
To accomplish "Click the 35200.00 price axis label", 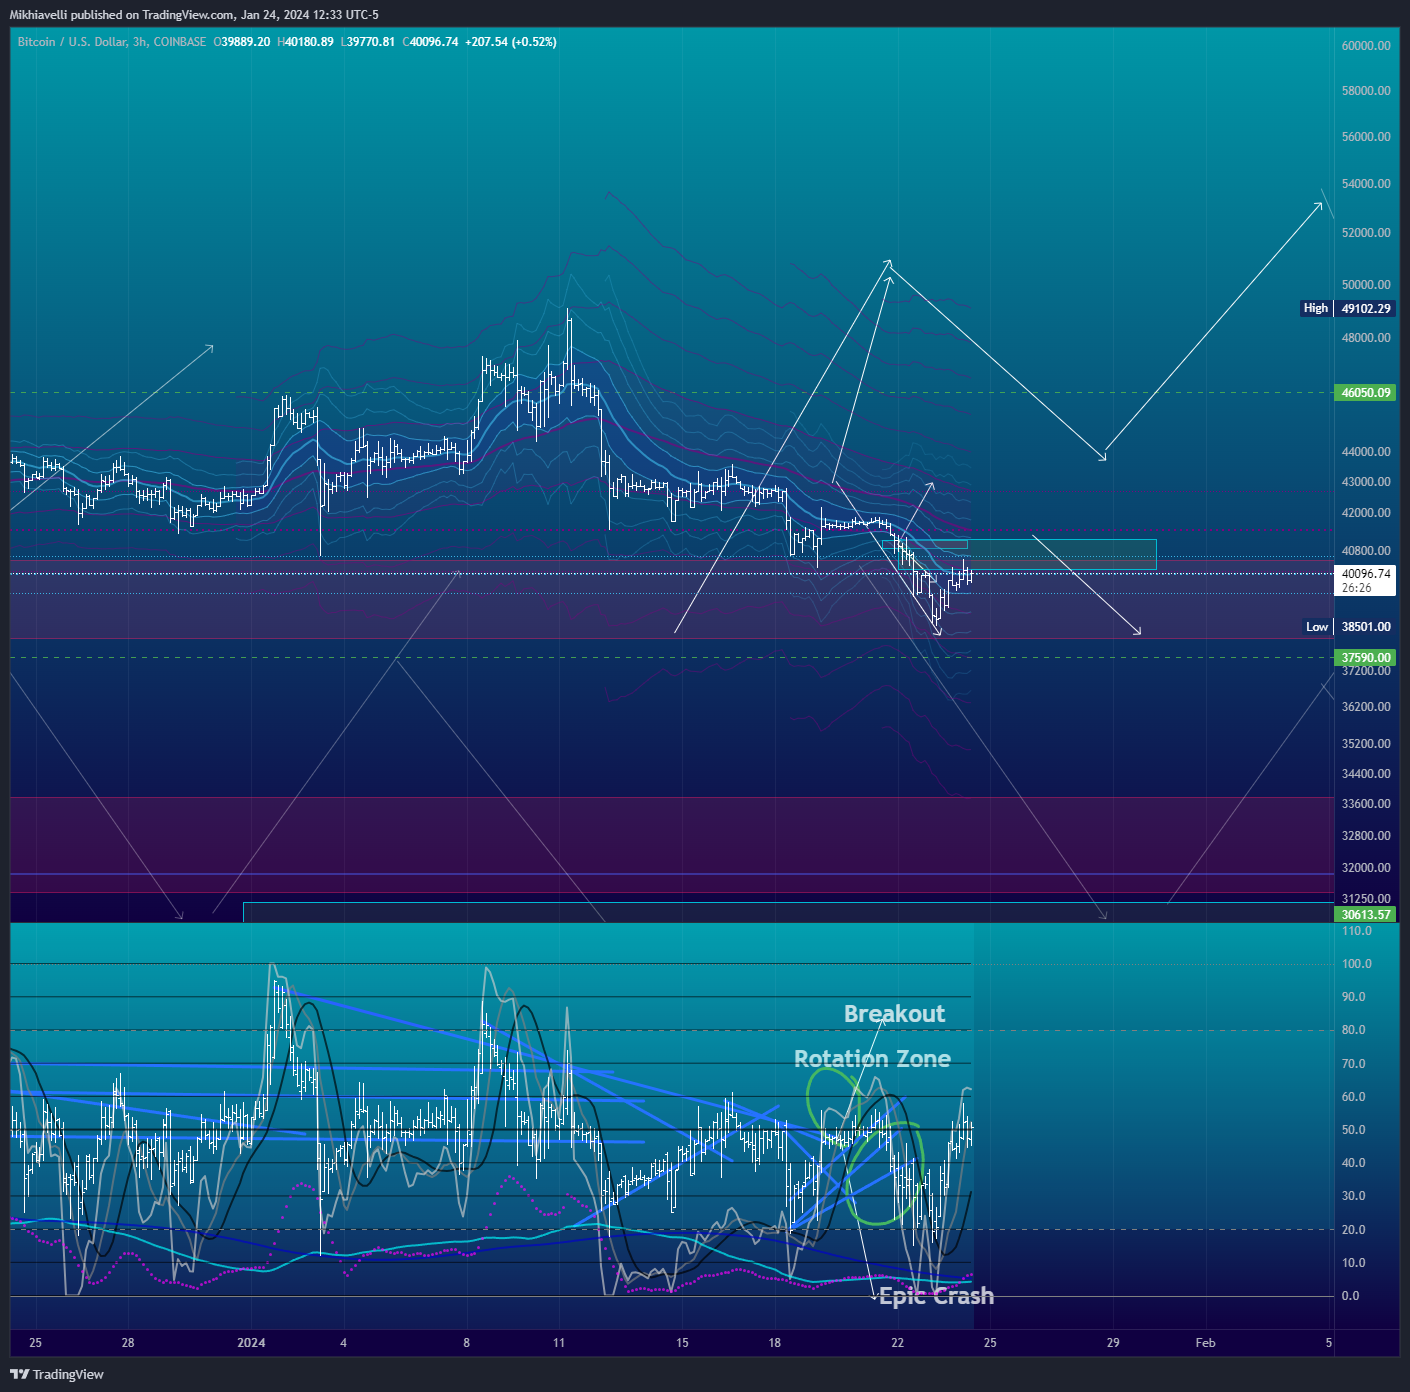I will (x=1366, y=744).
